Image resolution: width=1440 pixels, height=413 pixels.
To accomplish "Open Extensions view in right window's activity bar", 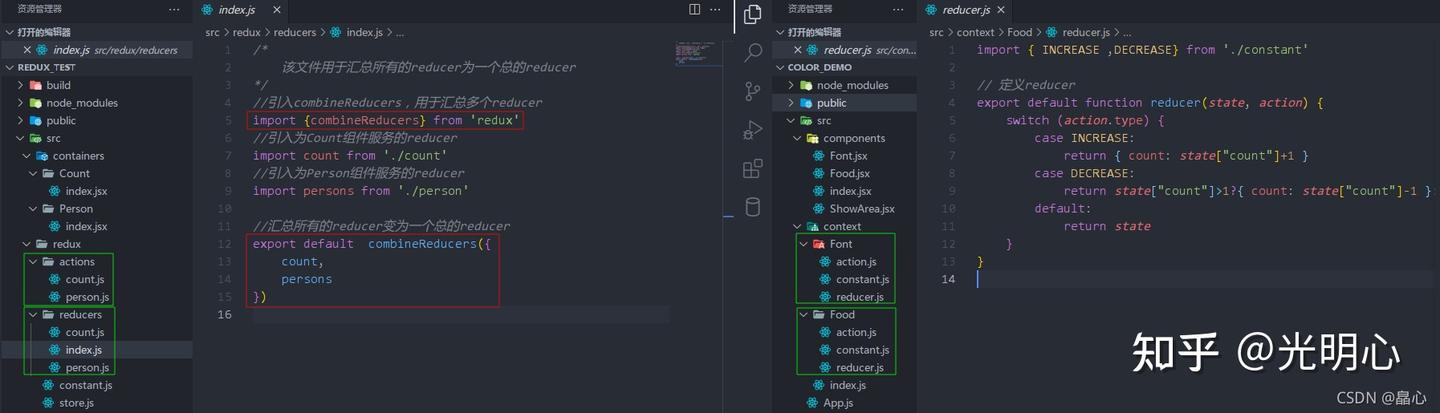I will (753, 169).
